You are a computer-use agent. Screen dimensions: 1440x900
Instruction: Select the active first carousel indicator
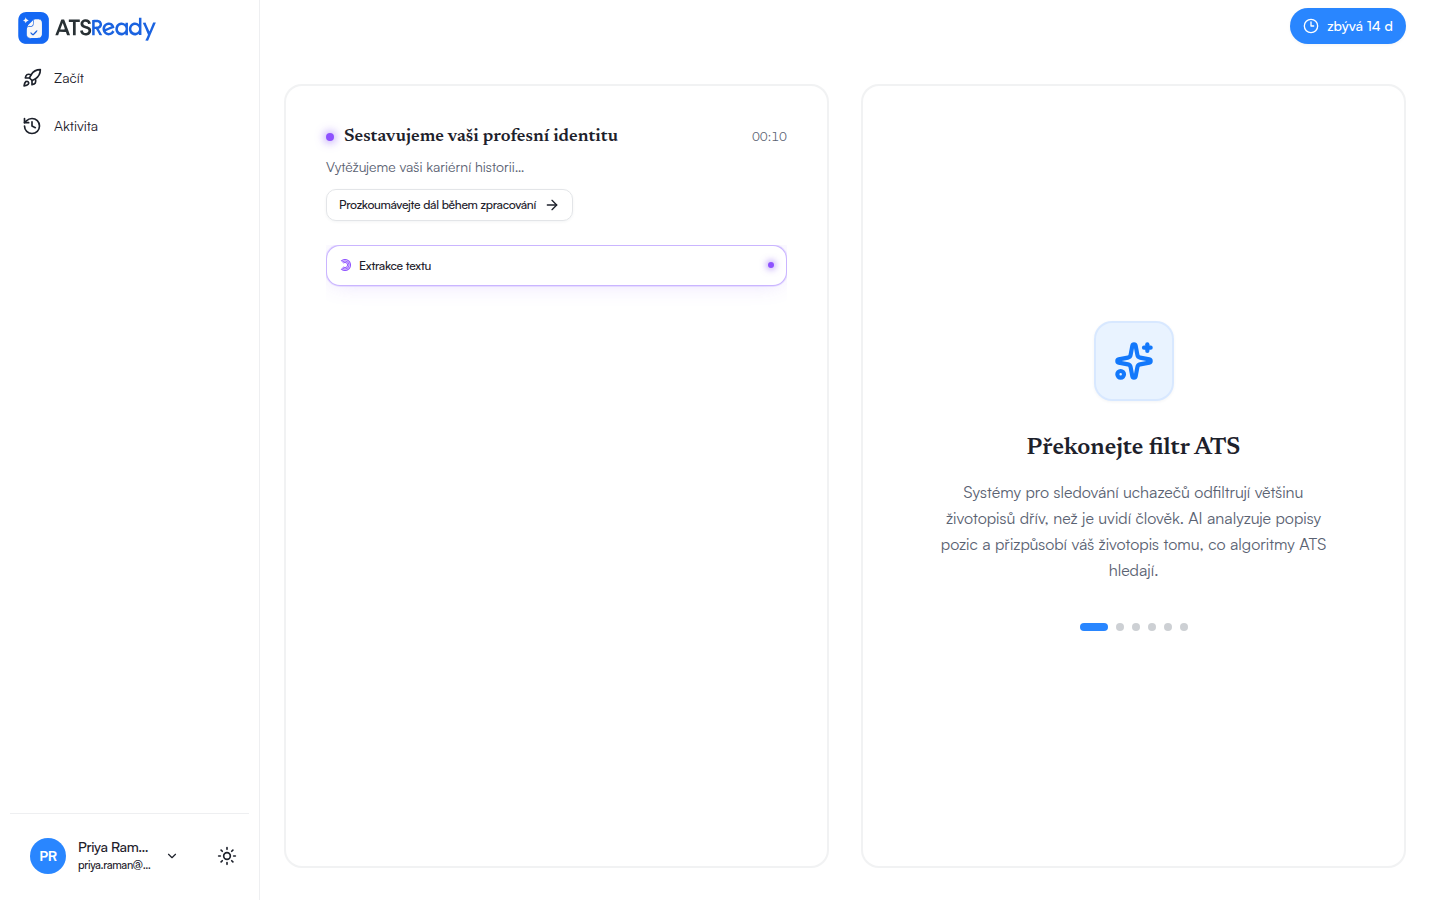coord(1094,627)
